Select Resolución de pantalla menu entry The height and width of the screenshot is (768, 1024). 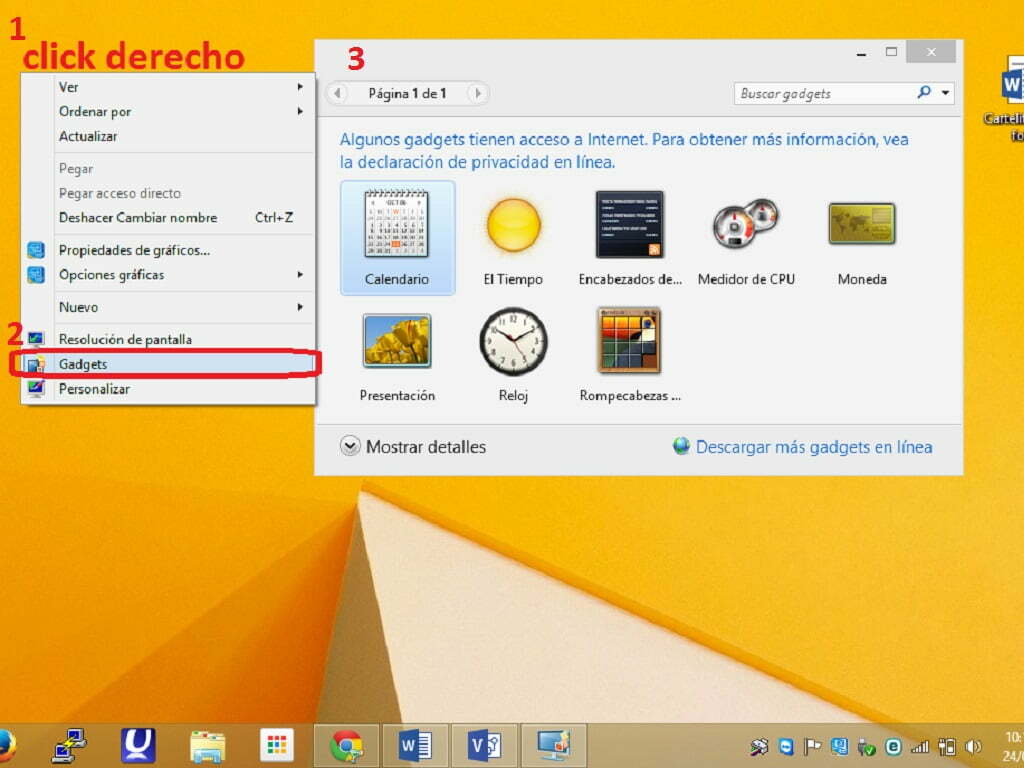point(125,339)
